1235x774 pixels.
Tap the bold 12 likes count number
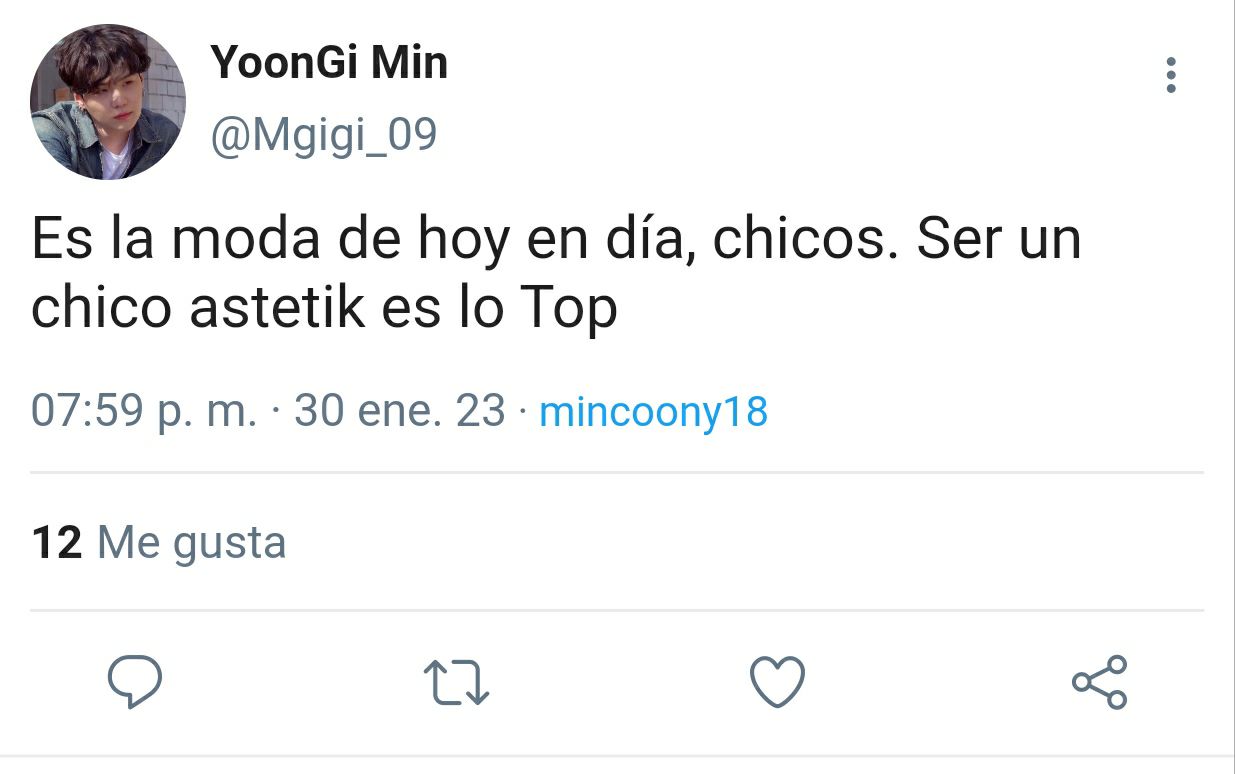[57, 543]
